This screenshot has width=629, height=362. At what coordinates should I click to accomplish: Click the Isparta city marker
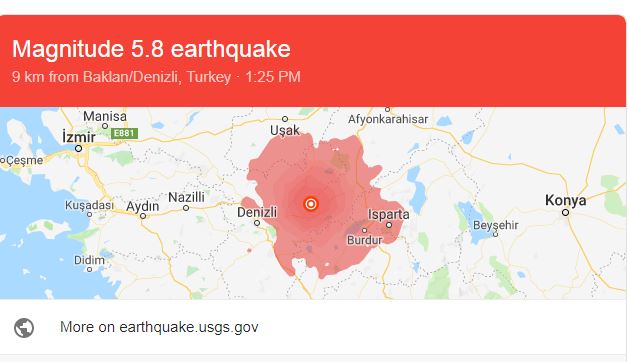point(389,225)
